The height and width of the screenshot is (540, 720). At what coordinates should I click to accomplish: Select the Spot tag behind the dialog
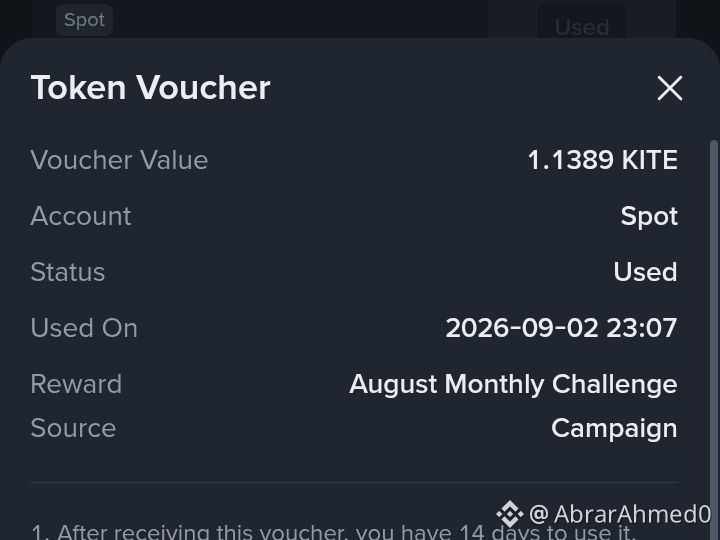point(84,20)
